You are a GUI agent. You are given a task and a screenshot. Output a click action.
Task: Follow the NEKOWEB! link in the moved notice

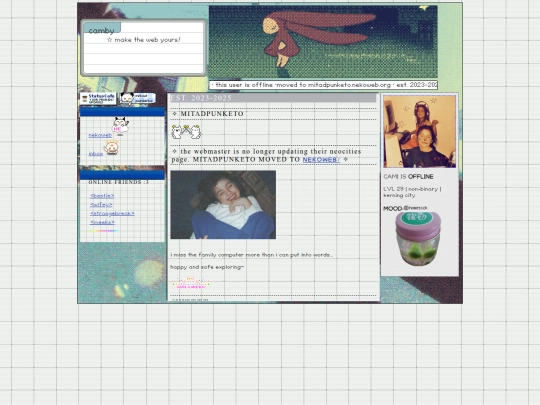click(x=321, y=160)
